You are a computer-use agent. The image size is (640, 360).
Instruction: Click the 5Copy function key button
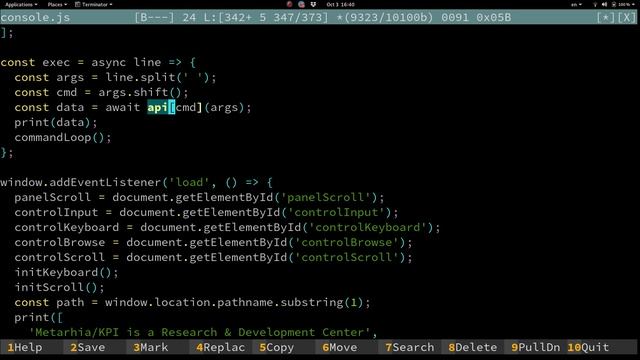coord(277,347)
